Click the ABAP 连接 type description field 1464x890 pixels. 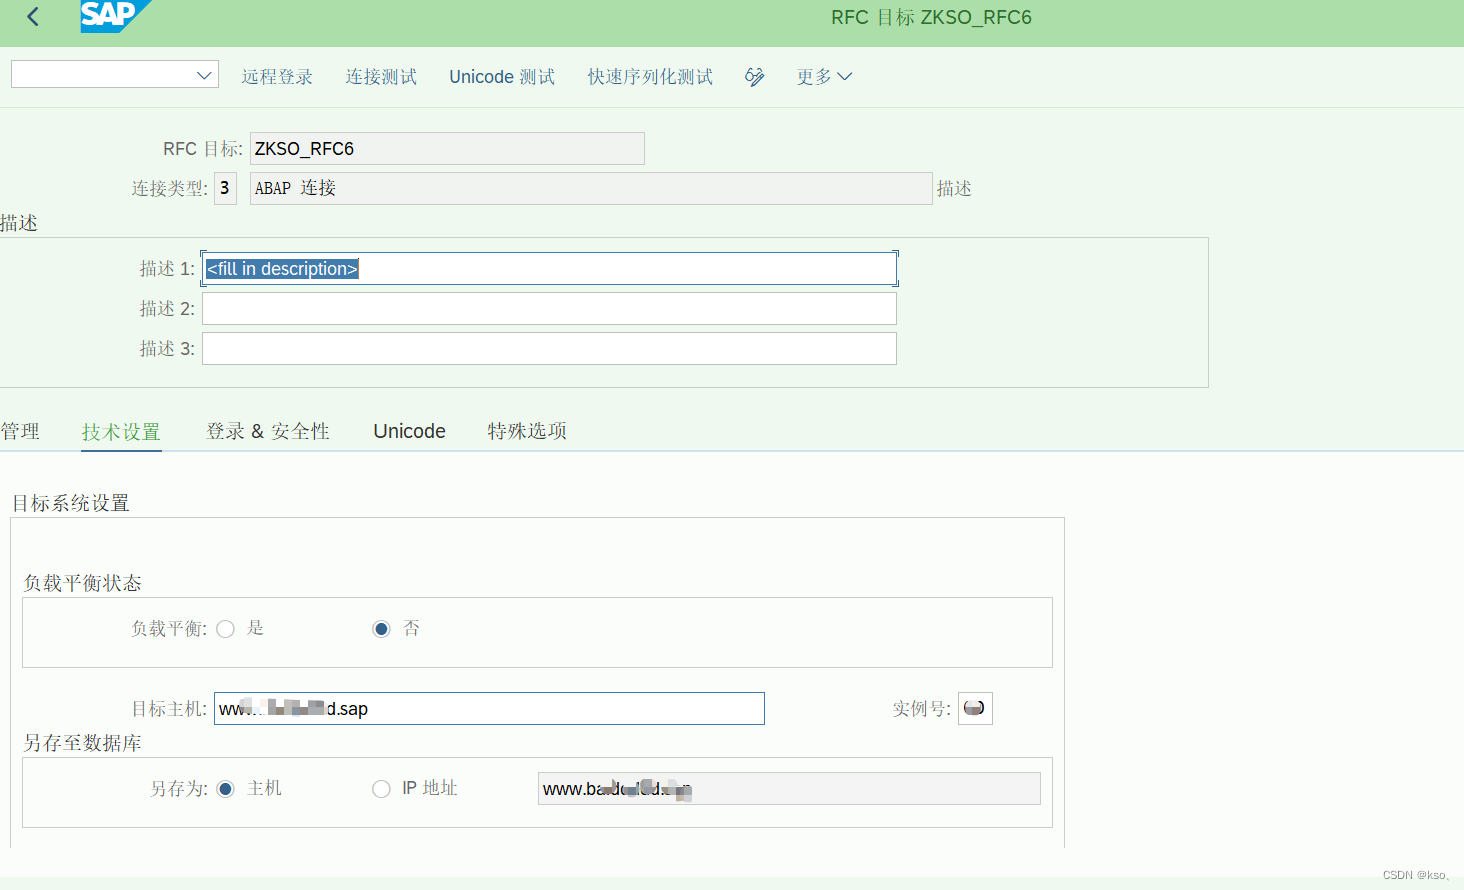[x=591, y=188]
